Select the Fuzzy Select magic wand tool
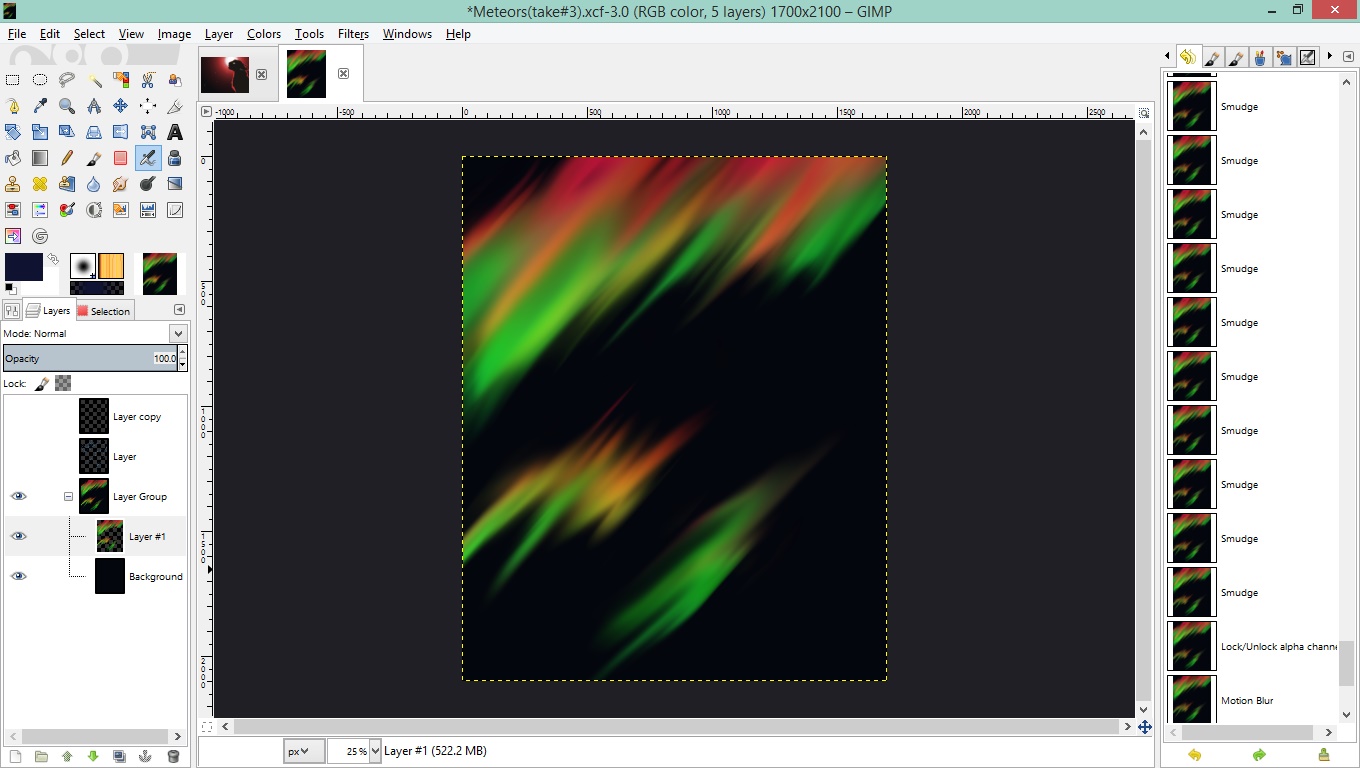 (94, 80)
